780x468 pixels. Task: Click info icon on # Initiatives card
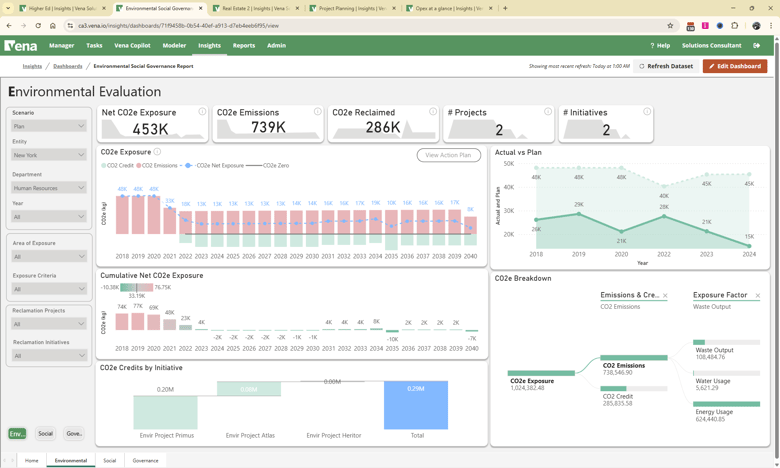click(647, 112)
